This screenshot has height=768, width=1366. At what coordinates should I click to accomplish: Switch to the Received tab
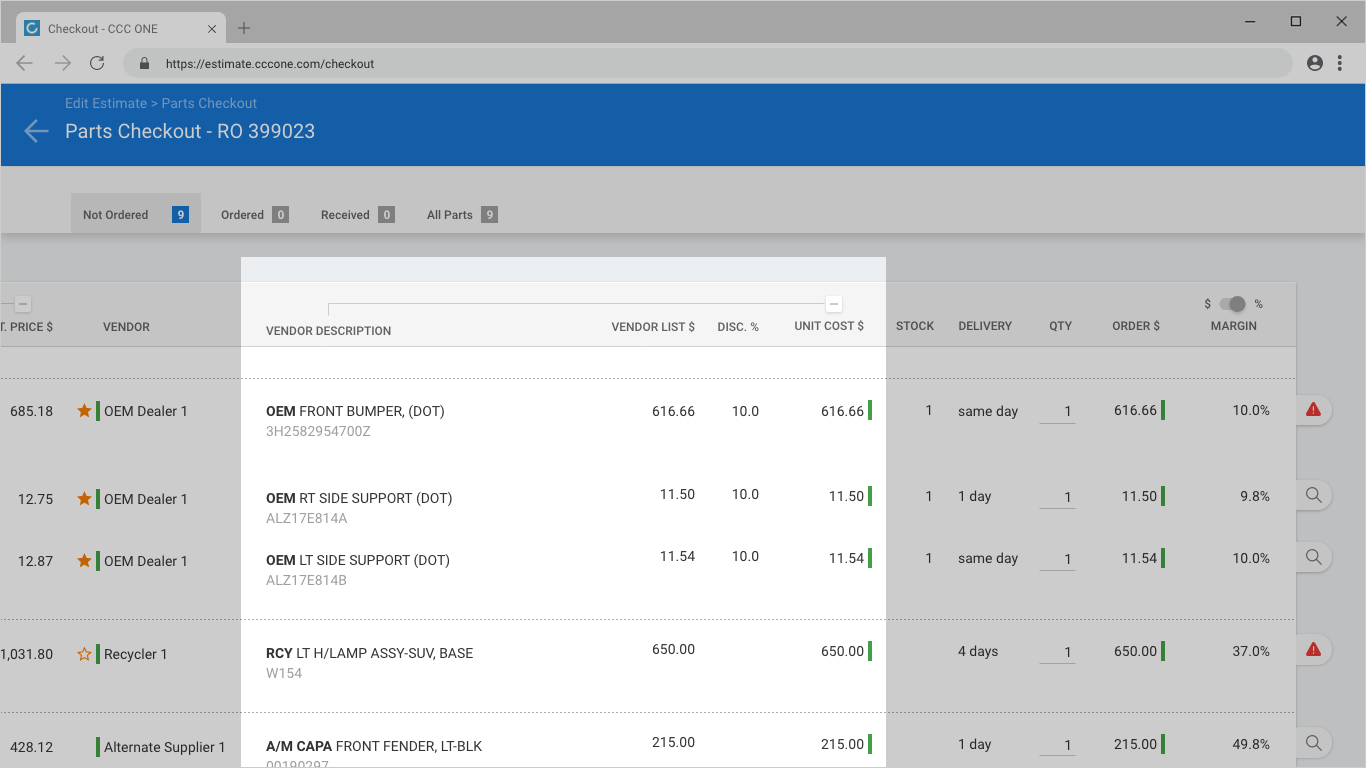pos(357,214)
